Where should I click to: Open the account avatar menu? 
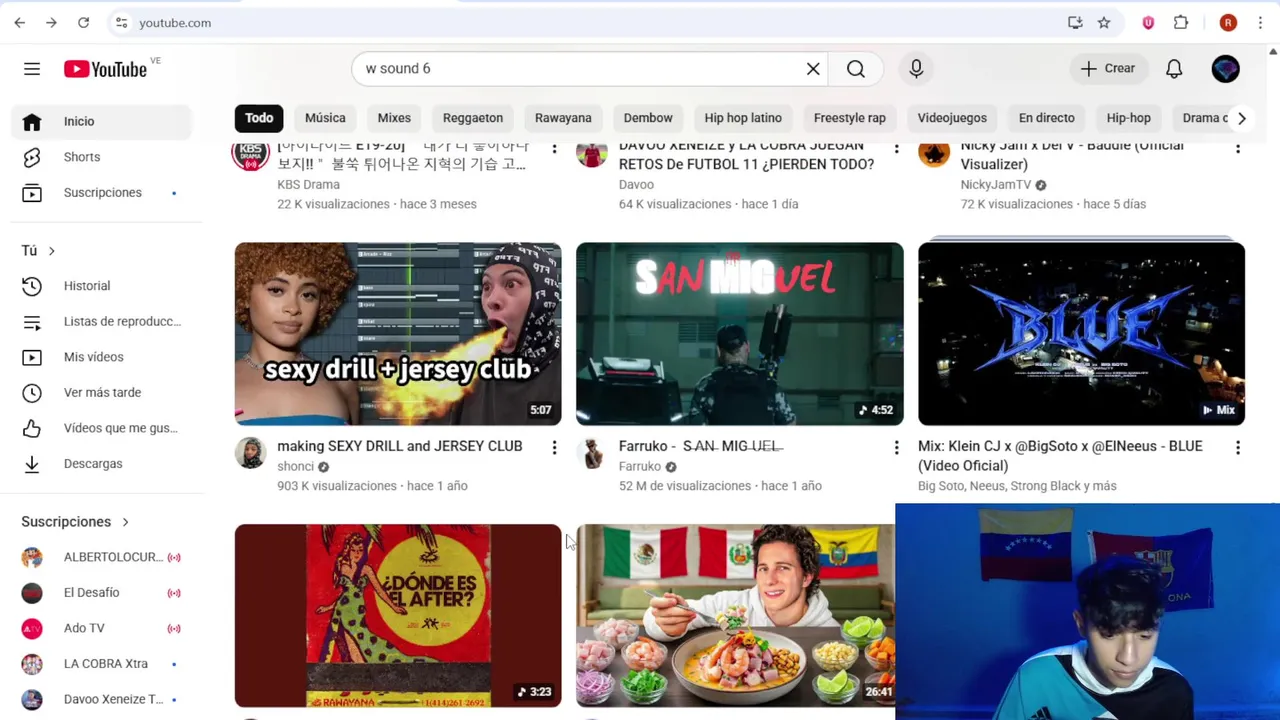coord(1225,69)
